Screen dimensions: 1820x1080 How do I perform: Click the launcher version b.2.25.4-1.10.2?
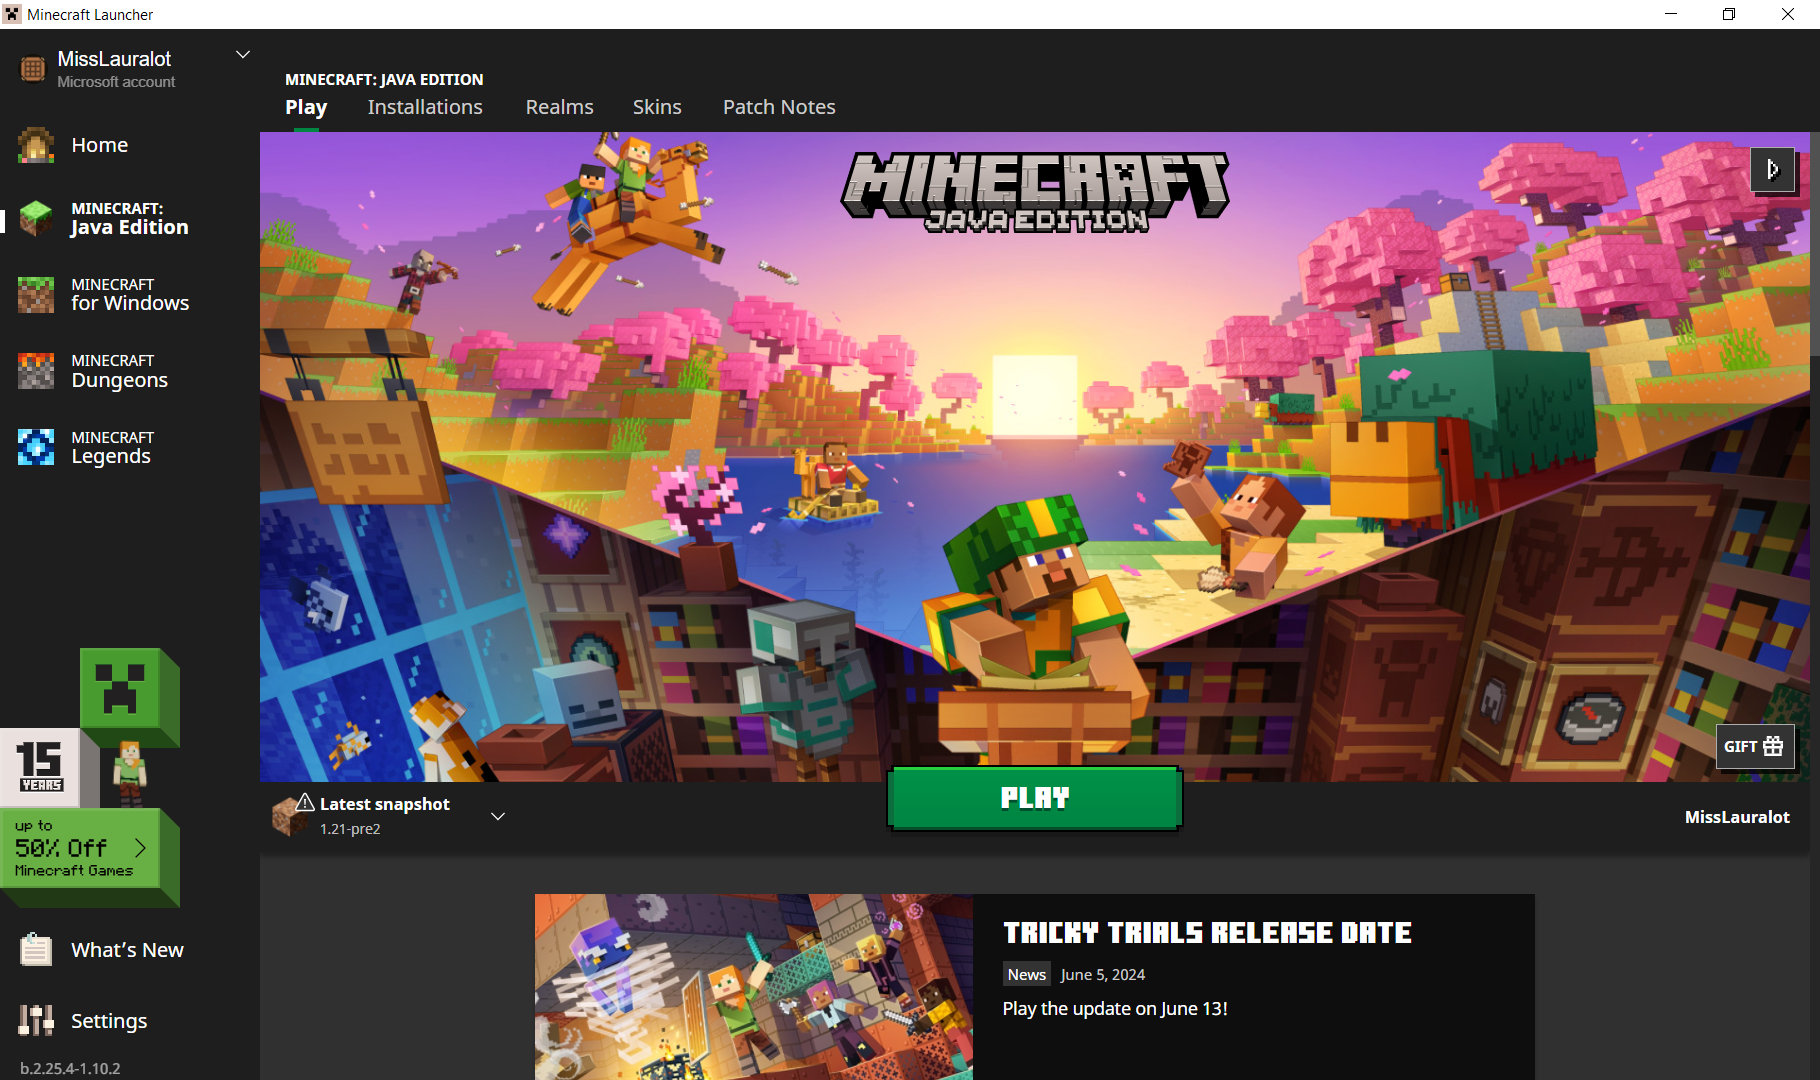click(70, 1068)
